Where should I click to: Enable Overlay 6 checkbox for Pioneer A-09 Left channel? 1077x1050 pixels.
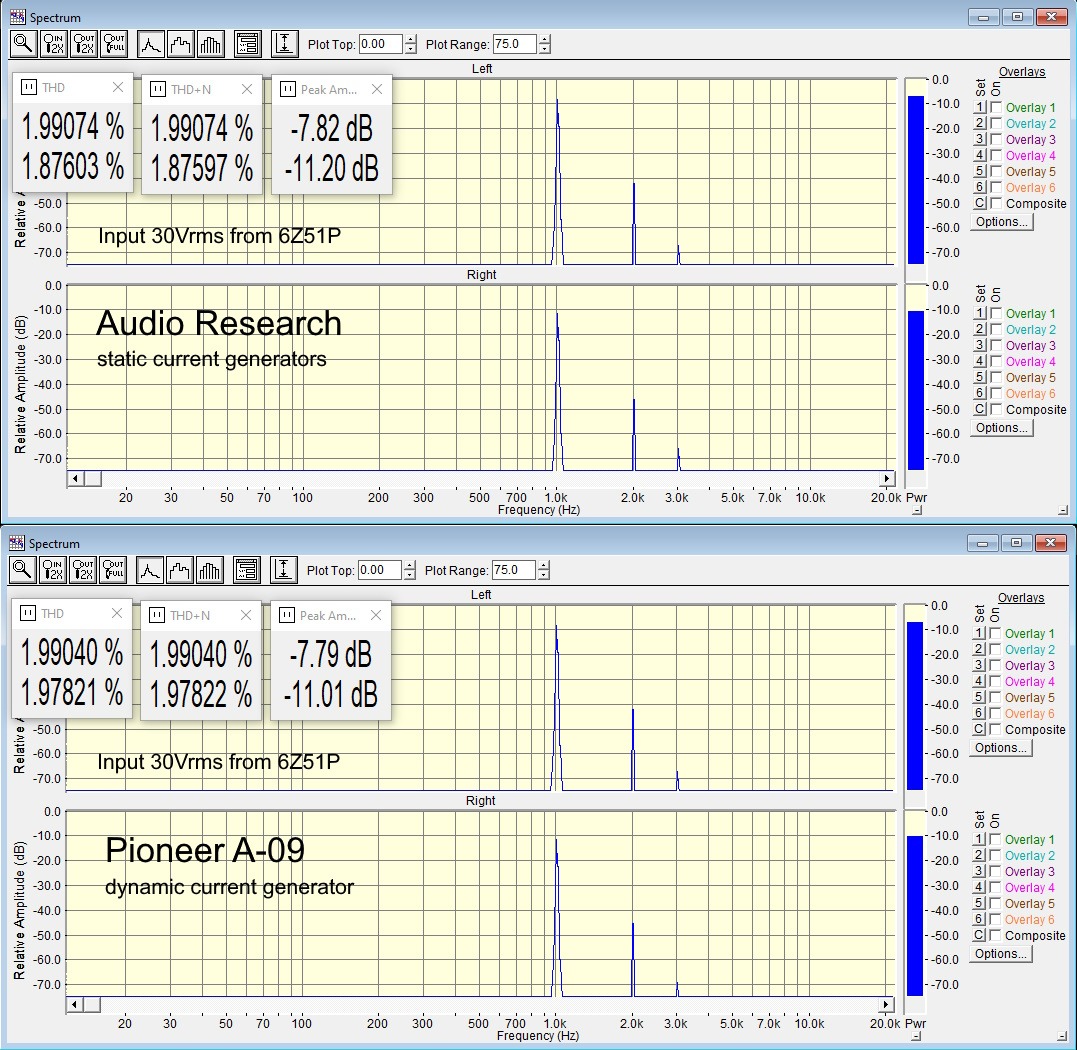(995, 714)
